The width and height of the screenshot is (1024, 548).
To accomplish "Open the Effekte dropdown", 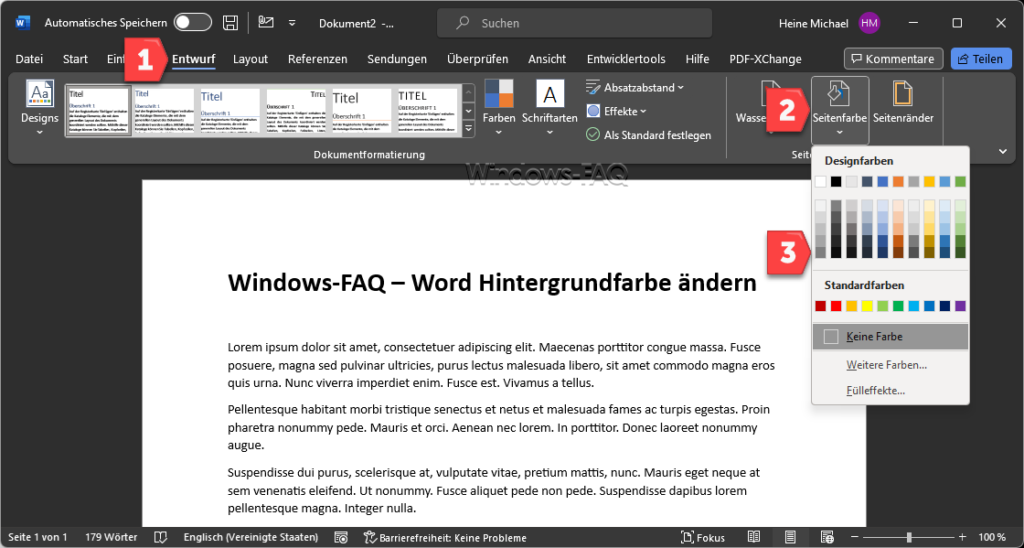I will (616, 111).
